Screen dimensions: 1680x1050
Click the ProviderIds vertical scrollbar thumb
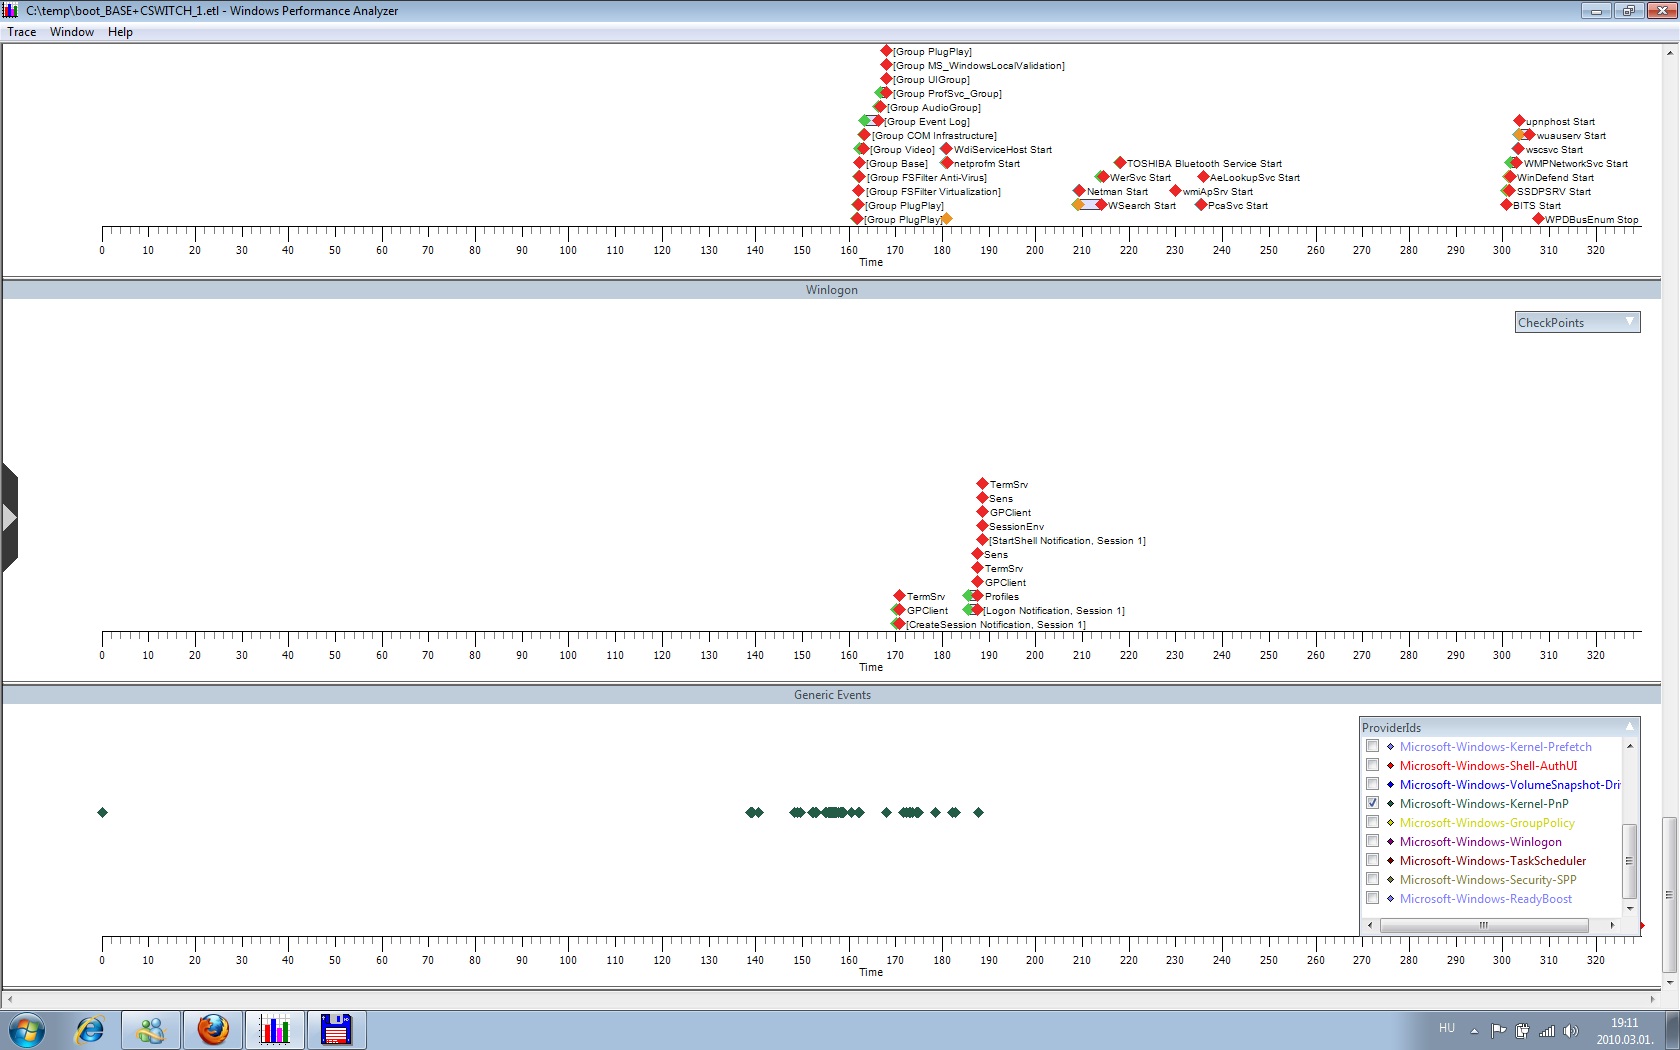point(1629,861)
